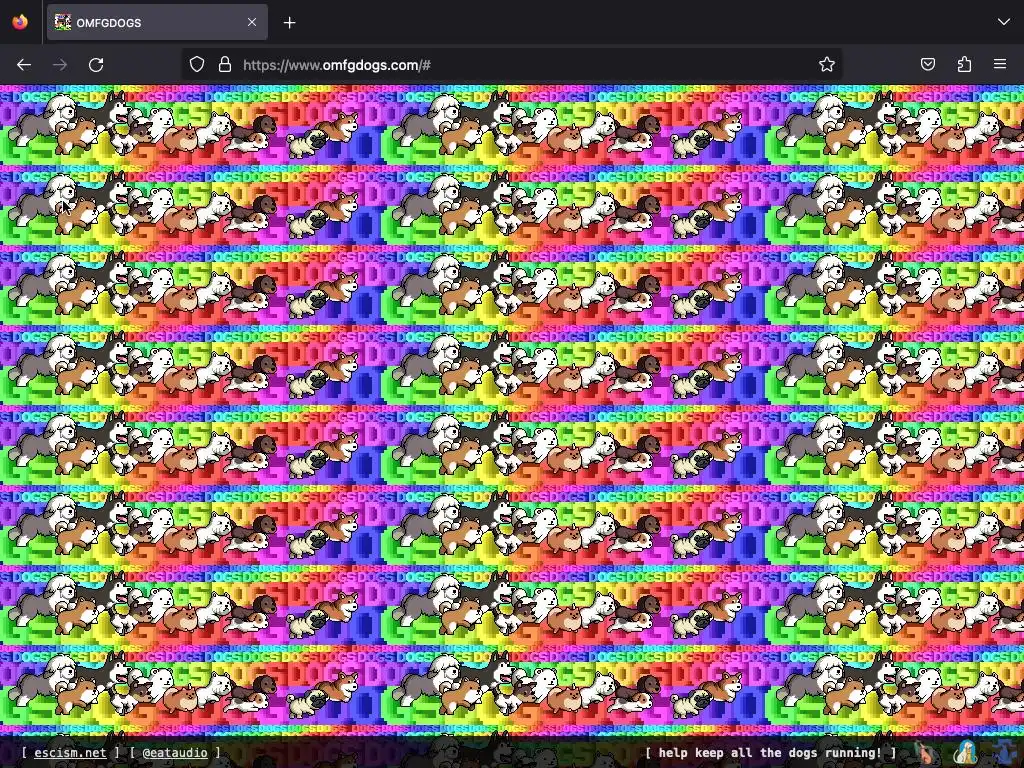View site security via padlock icon
Screen dimensions: 1024x768
click(225, 65)
